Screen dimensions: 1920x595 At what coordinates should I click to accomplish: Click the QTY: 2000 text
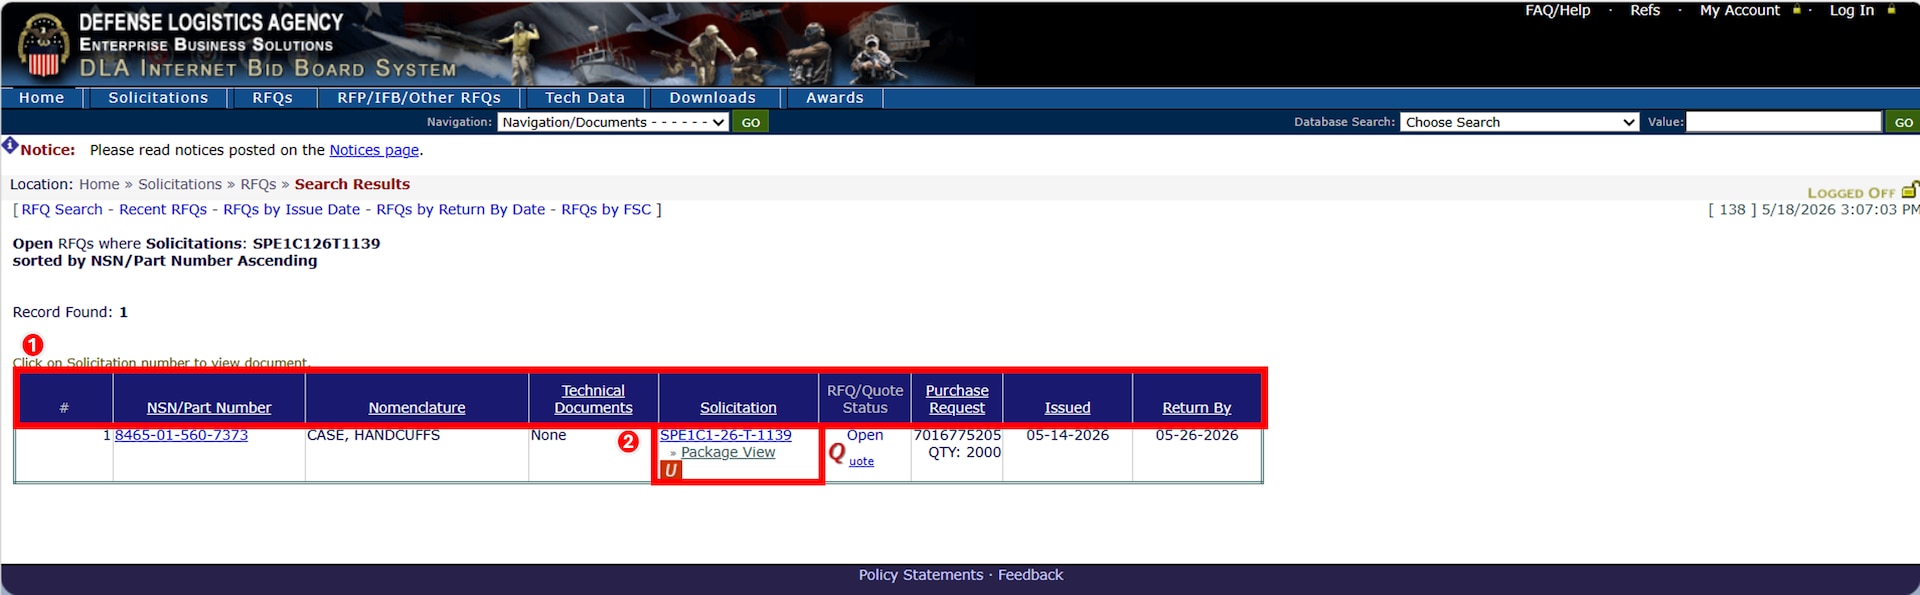click(x=964, y=452)
